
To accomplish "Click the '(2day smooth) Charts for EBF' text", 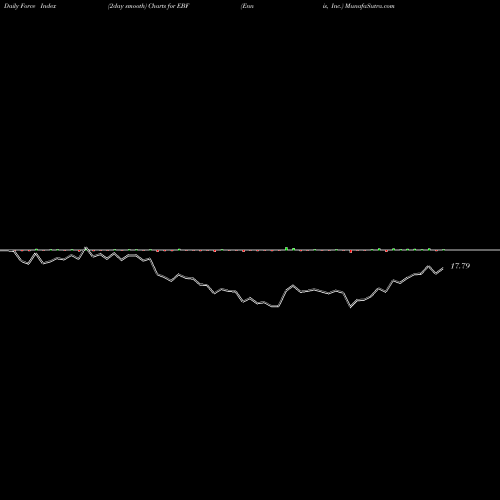I will [x=148, y=6].
